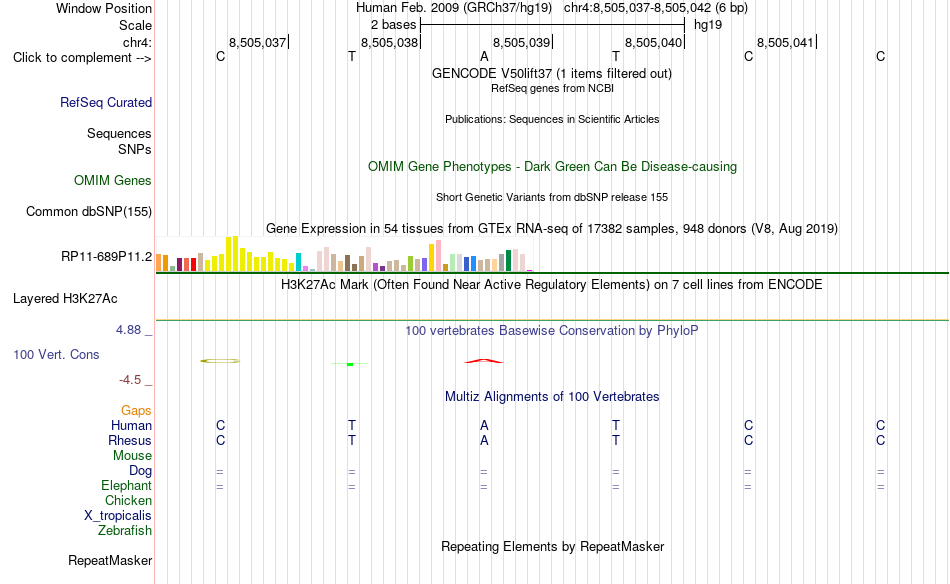Click the Sequences track label
Viewport: 950px width, 584px height.
[x=119, y=133]
